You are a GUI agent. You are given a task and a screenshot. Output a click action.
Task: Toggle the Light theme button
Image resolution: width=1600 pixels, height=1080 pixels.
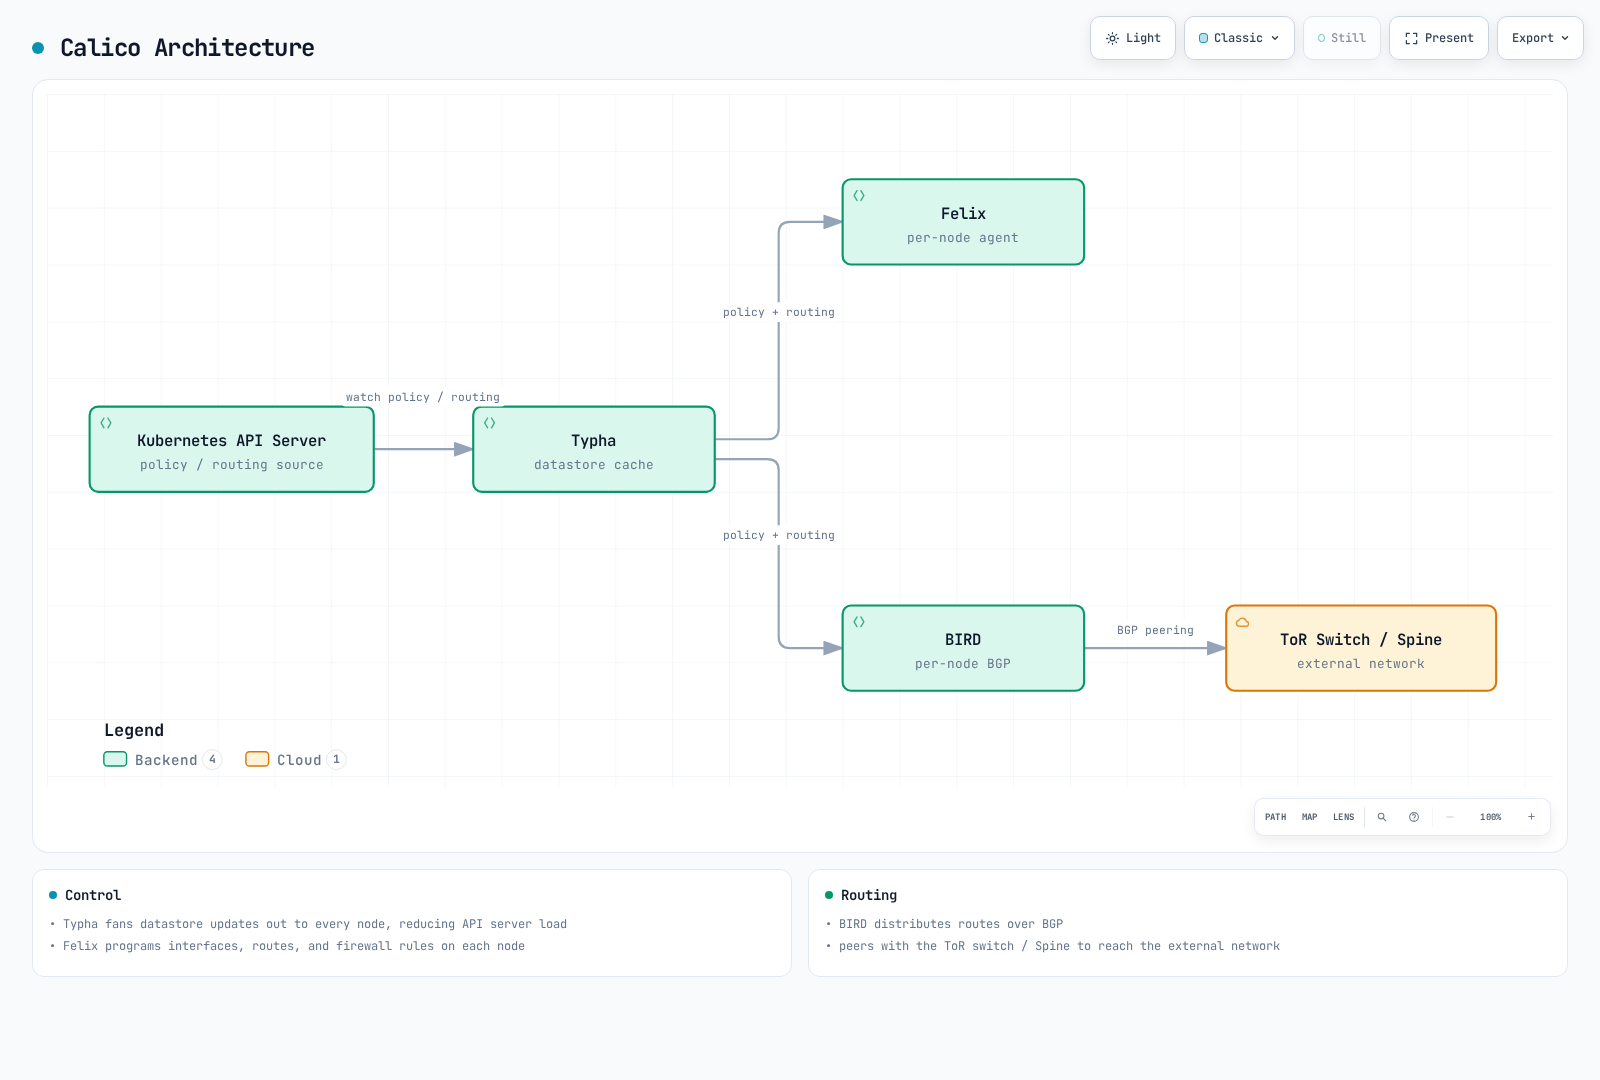[x=1133, y=38]
